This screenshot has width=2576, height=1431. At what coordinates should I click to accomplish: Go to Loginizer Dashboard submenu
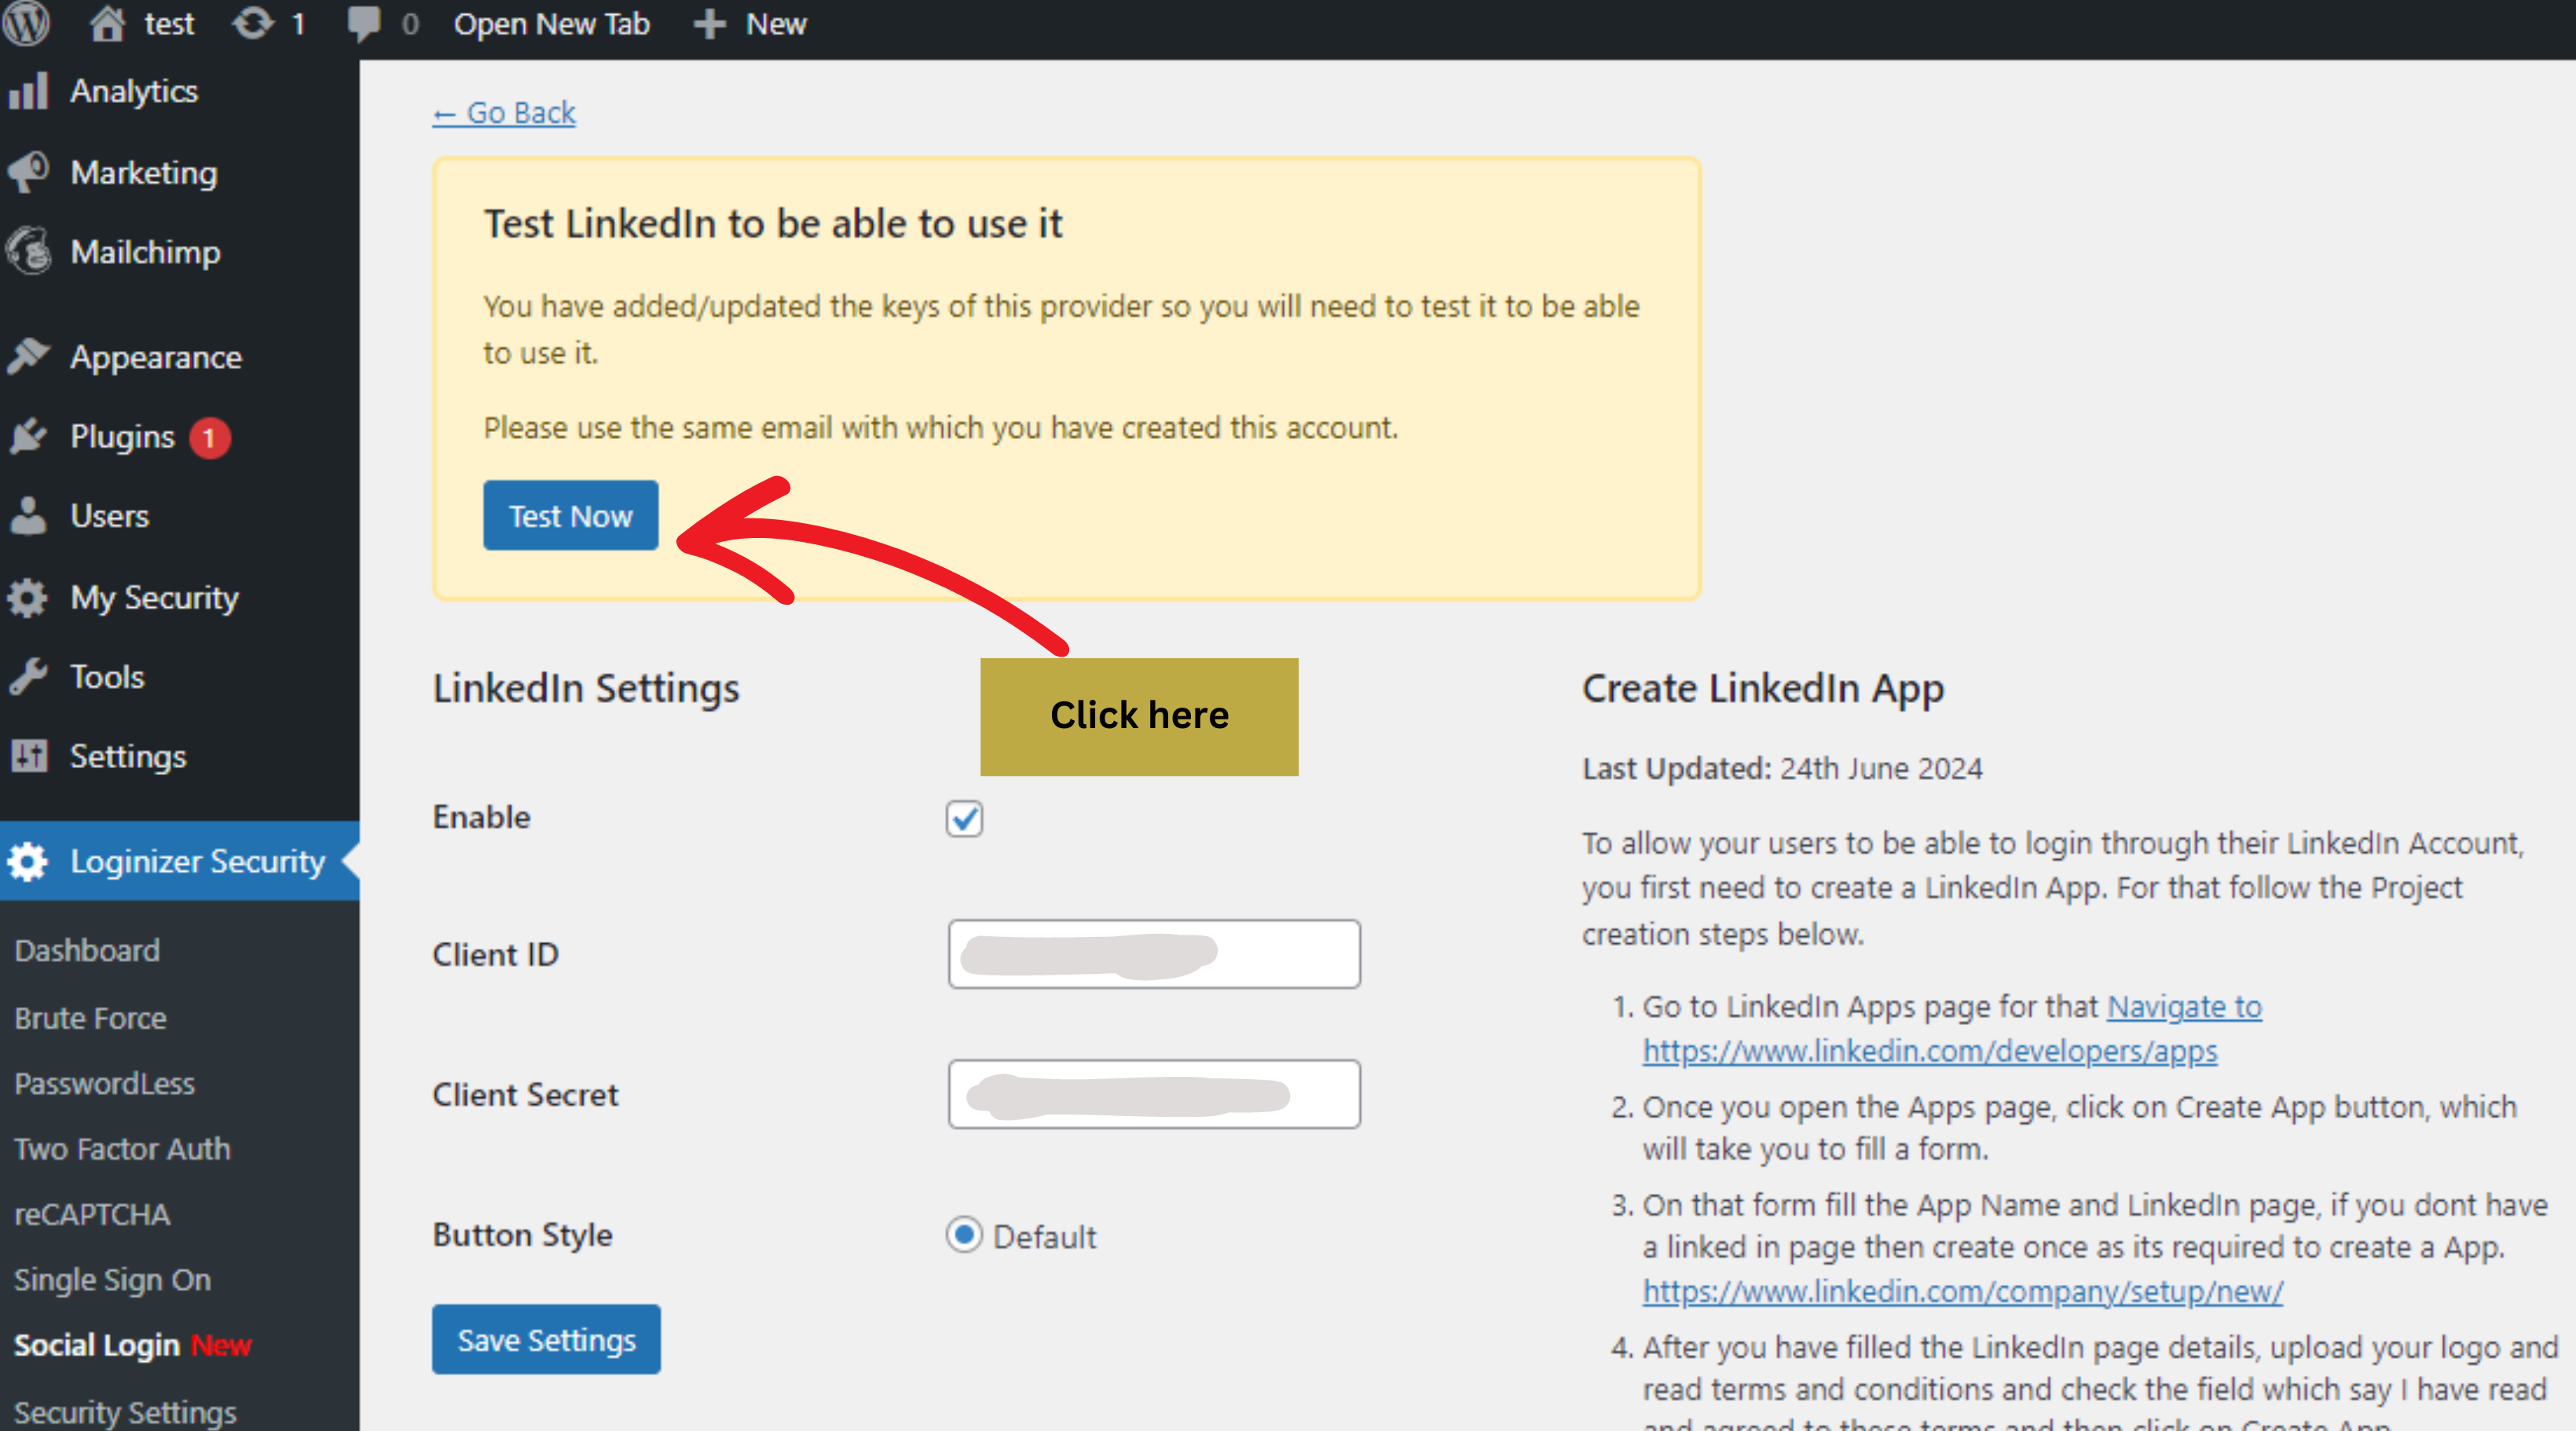click(x=87, y=950)
